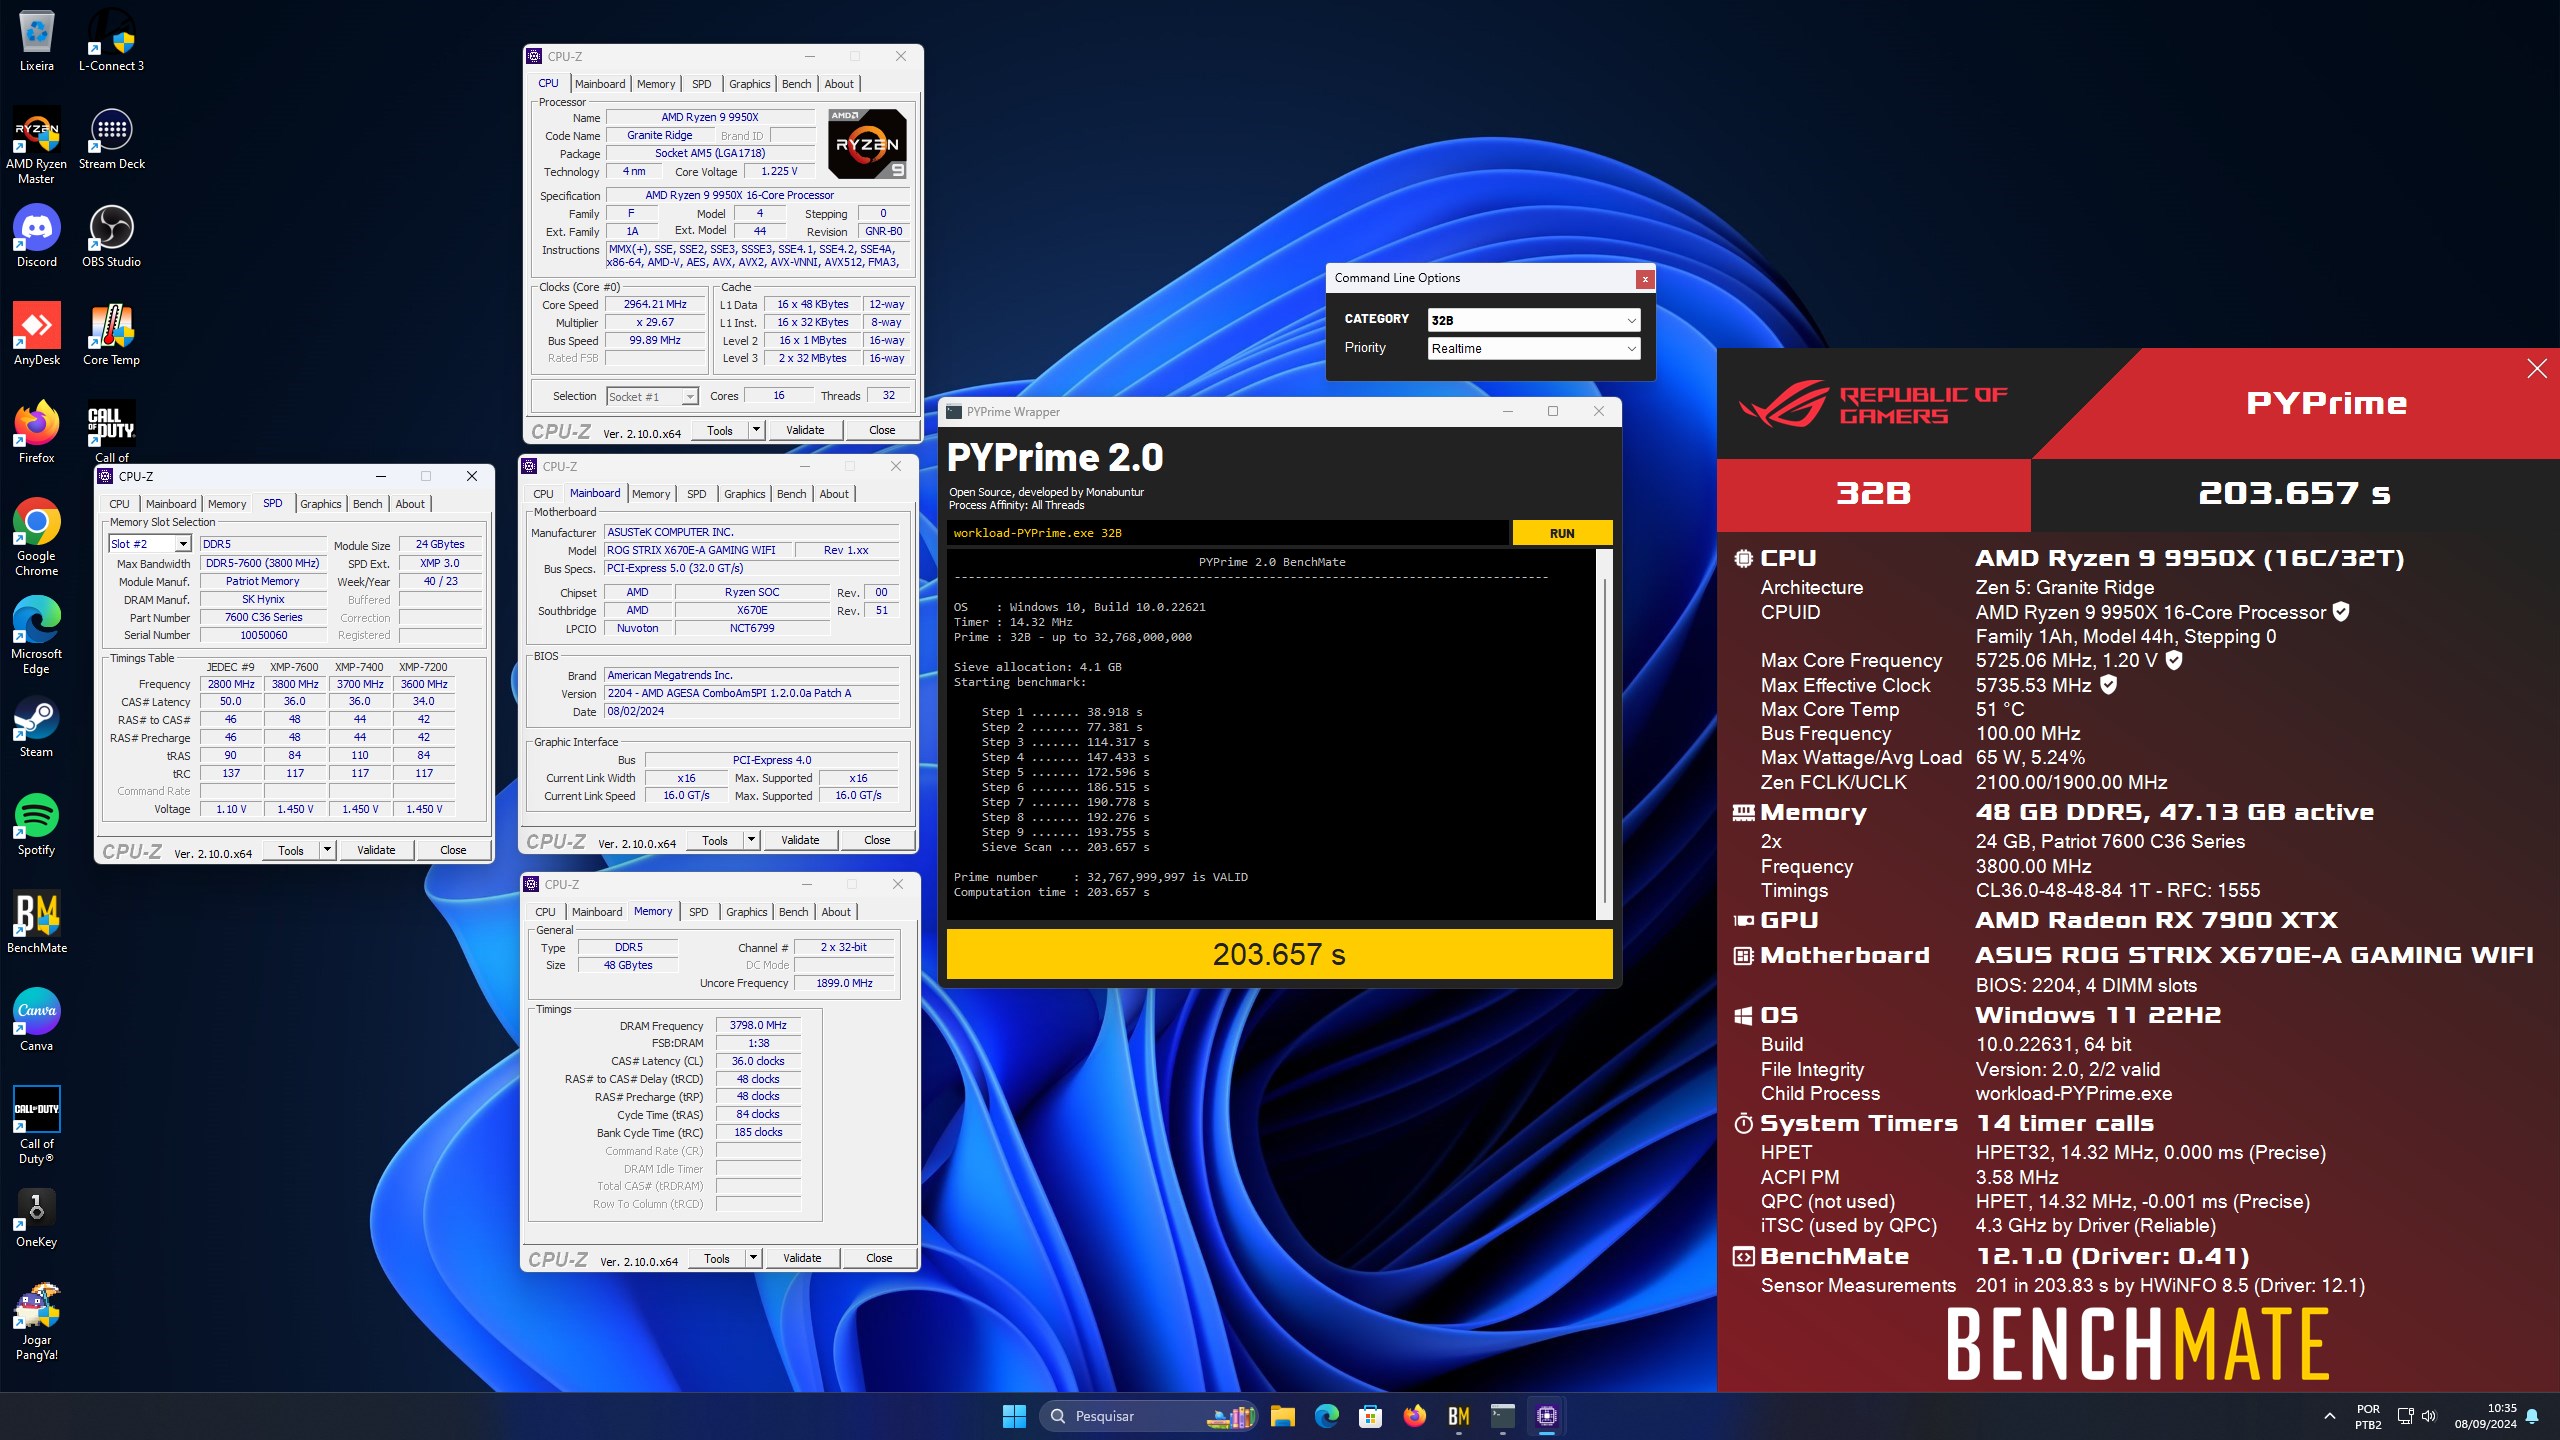Close the BenchMate result panel

coord(2537,369)
